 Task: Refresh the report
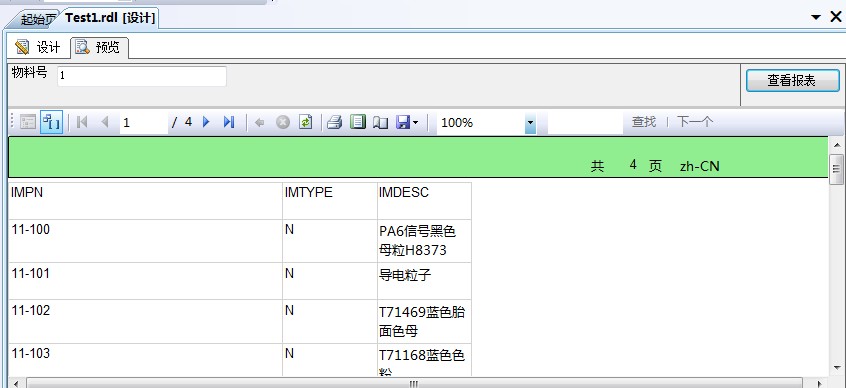pyautogui.click(x=306, y=122)
